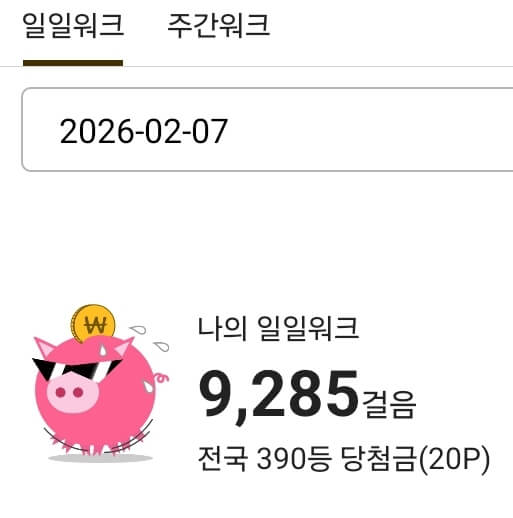Click the pig's curly tail
The height and width of the screenshot is (518, 513).
click(161, 378)
